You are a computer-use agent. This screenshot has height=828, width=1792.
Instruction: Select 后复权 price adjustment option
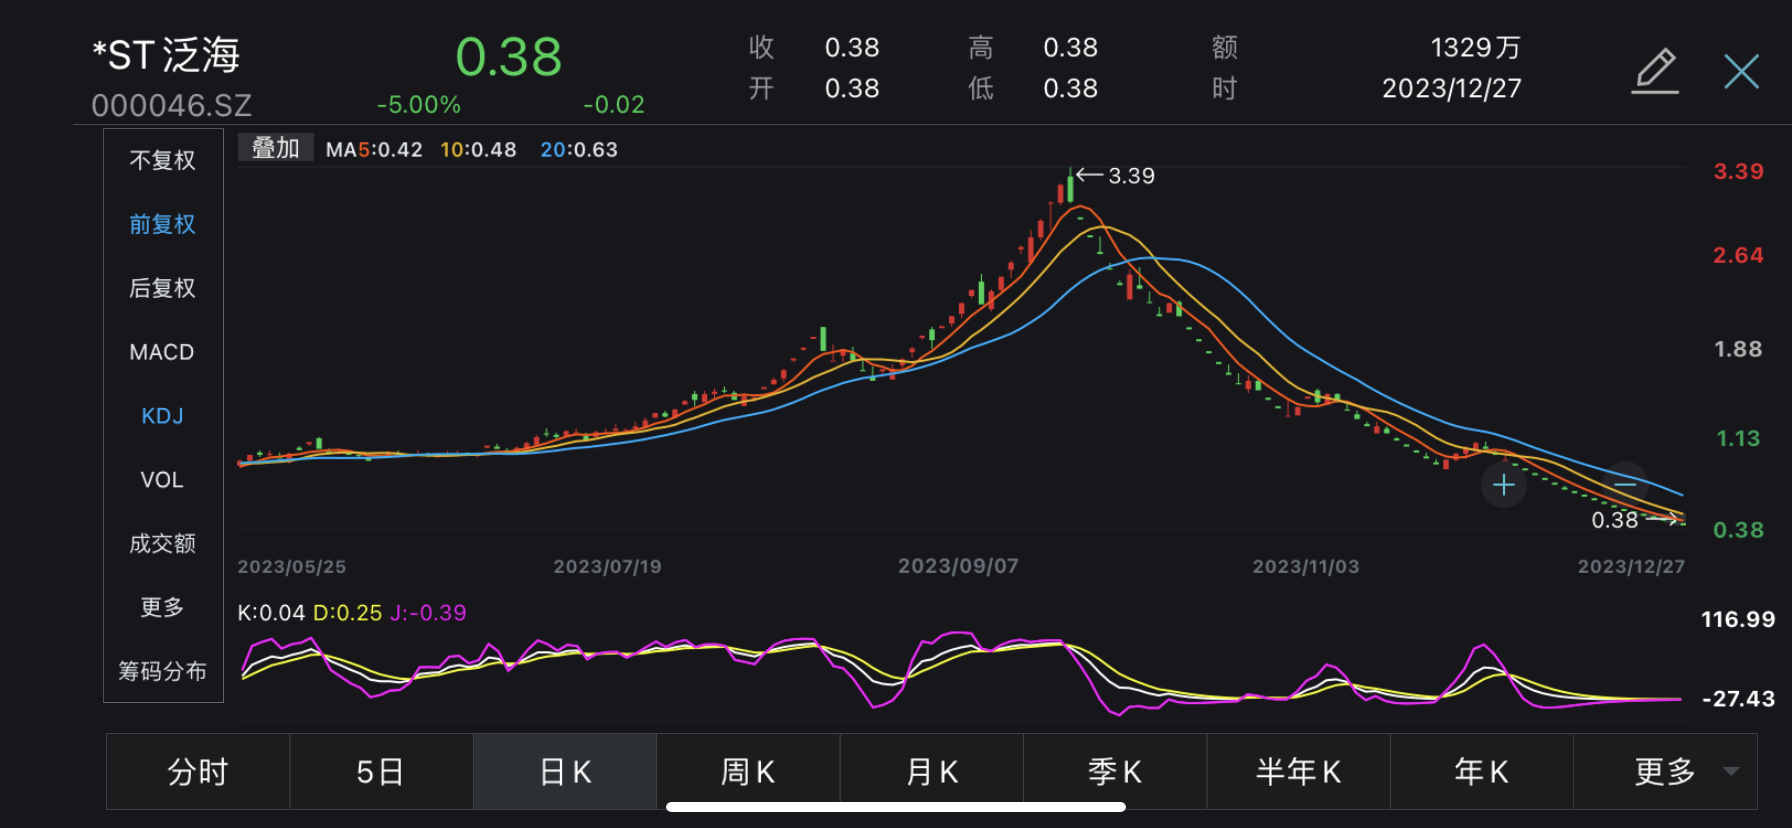click(x=162, y=288)
